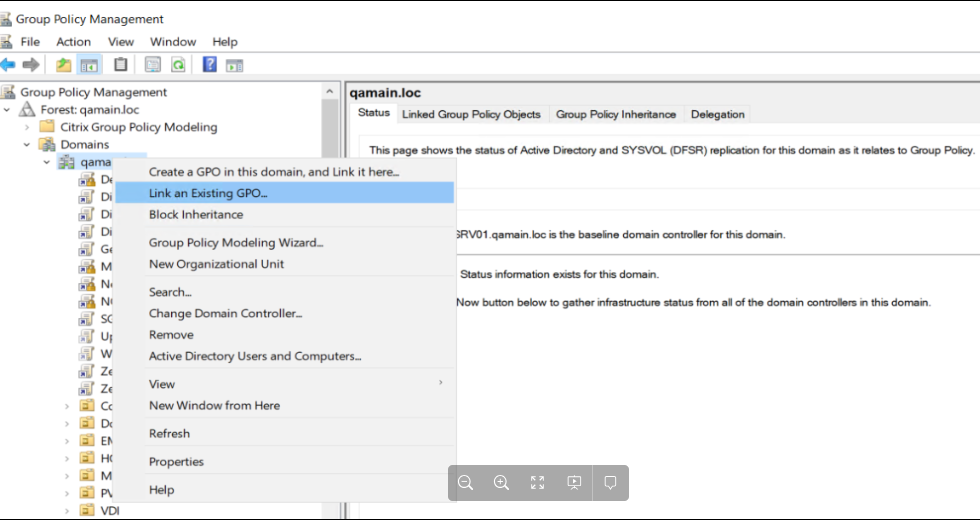Toggle the Show/Hide Console Tree icon
980x520 pixels.
point(89,64)
